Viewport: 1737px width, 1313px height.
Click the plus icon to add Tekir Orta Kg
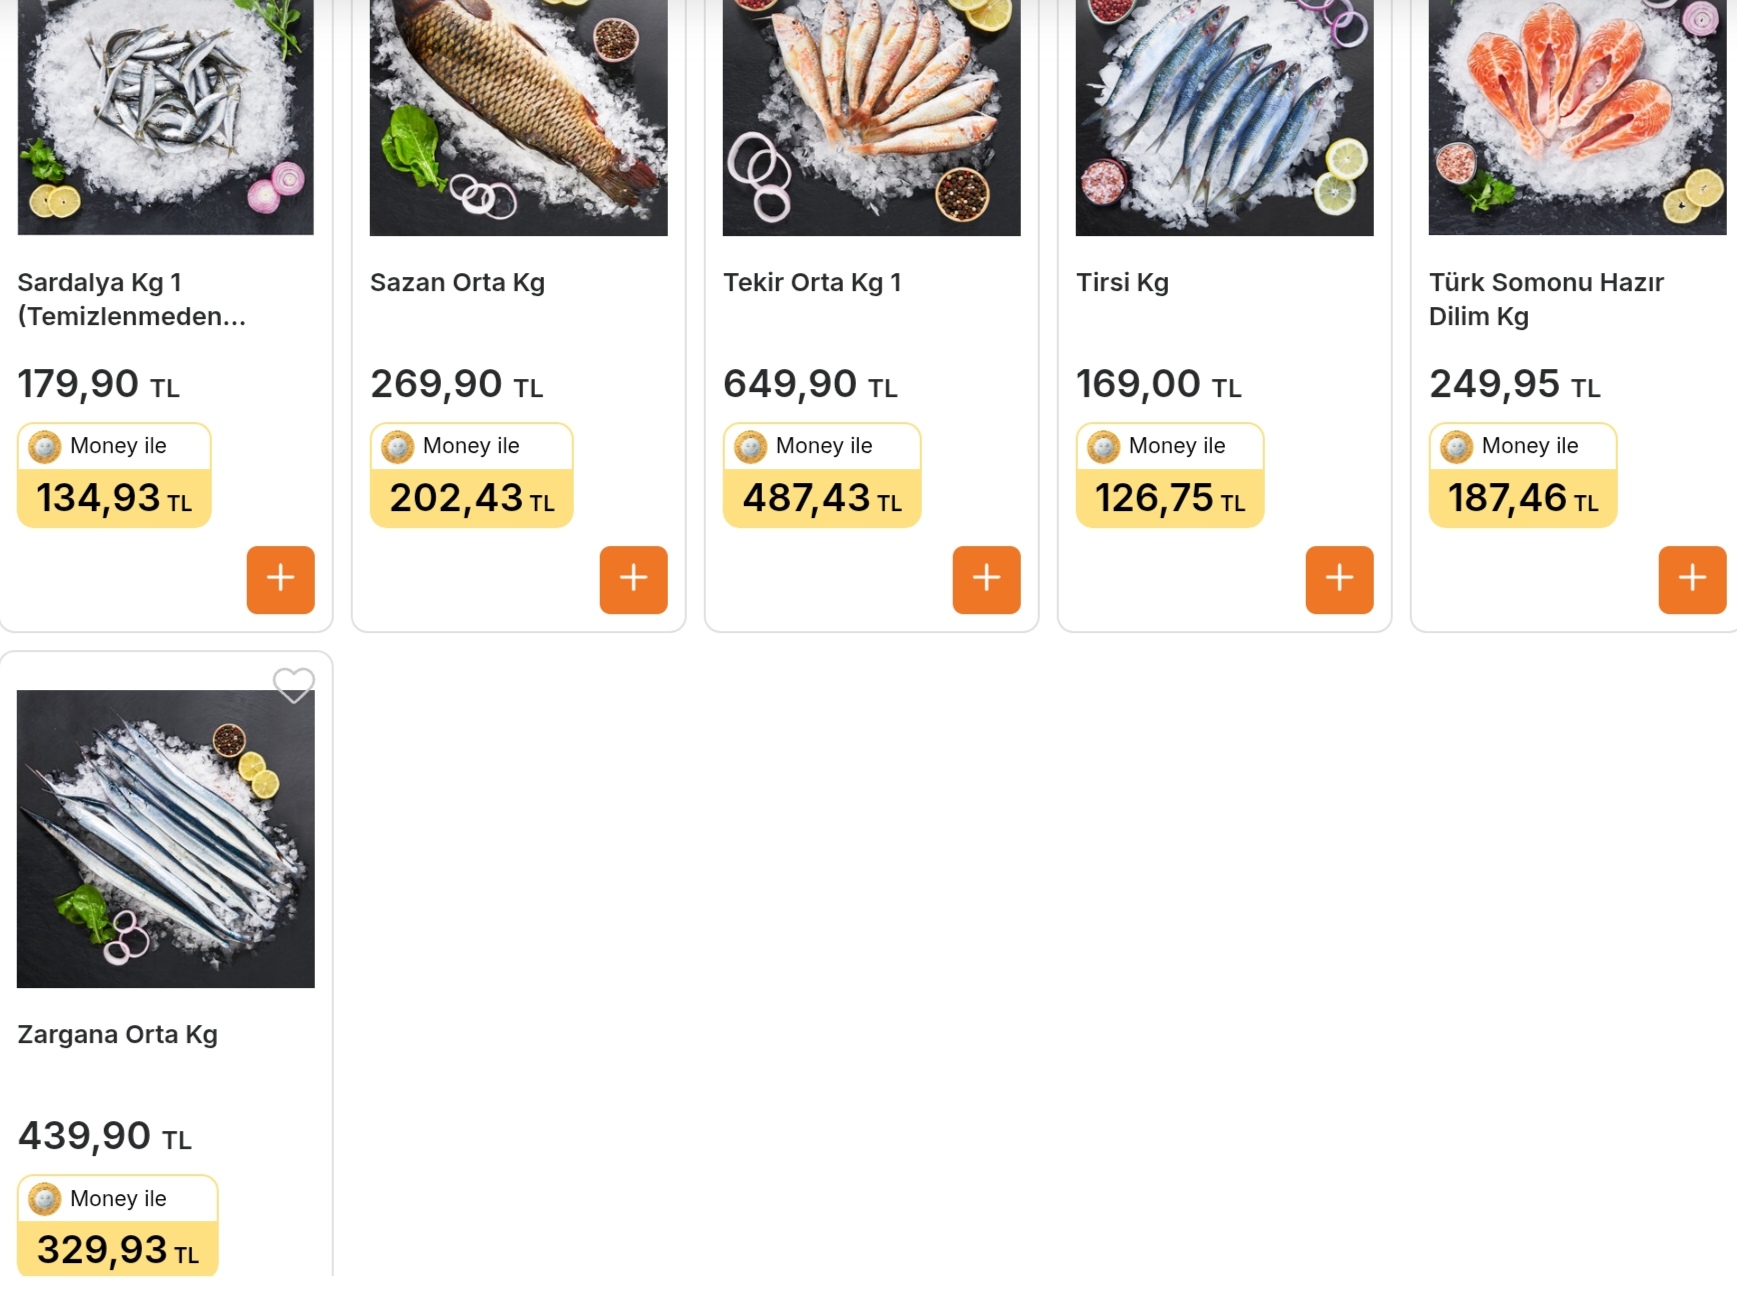(x=987, y=579)
